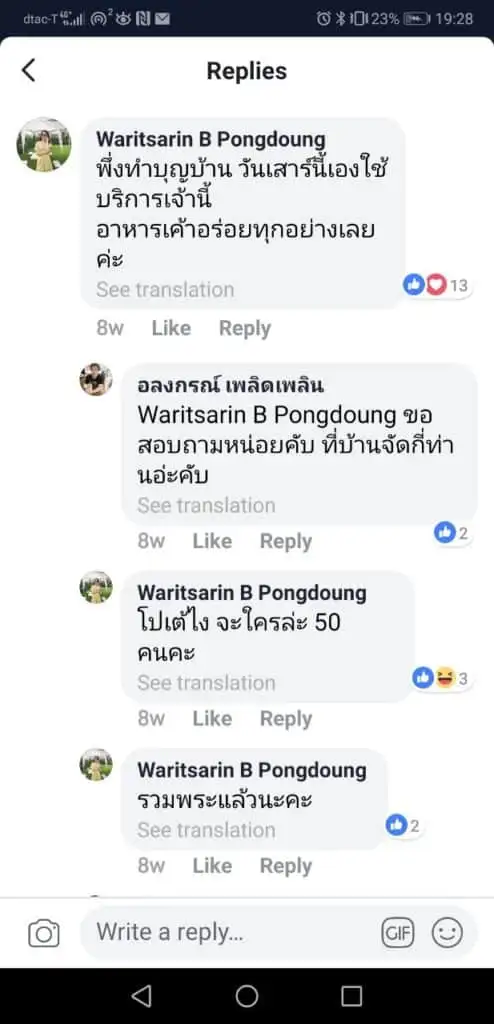Image resolution: width=494 pixels, height=1024 pixels.
Task: Open the emoji smiley picker
Action: click(447, 933)
